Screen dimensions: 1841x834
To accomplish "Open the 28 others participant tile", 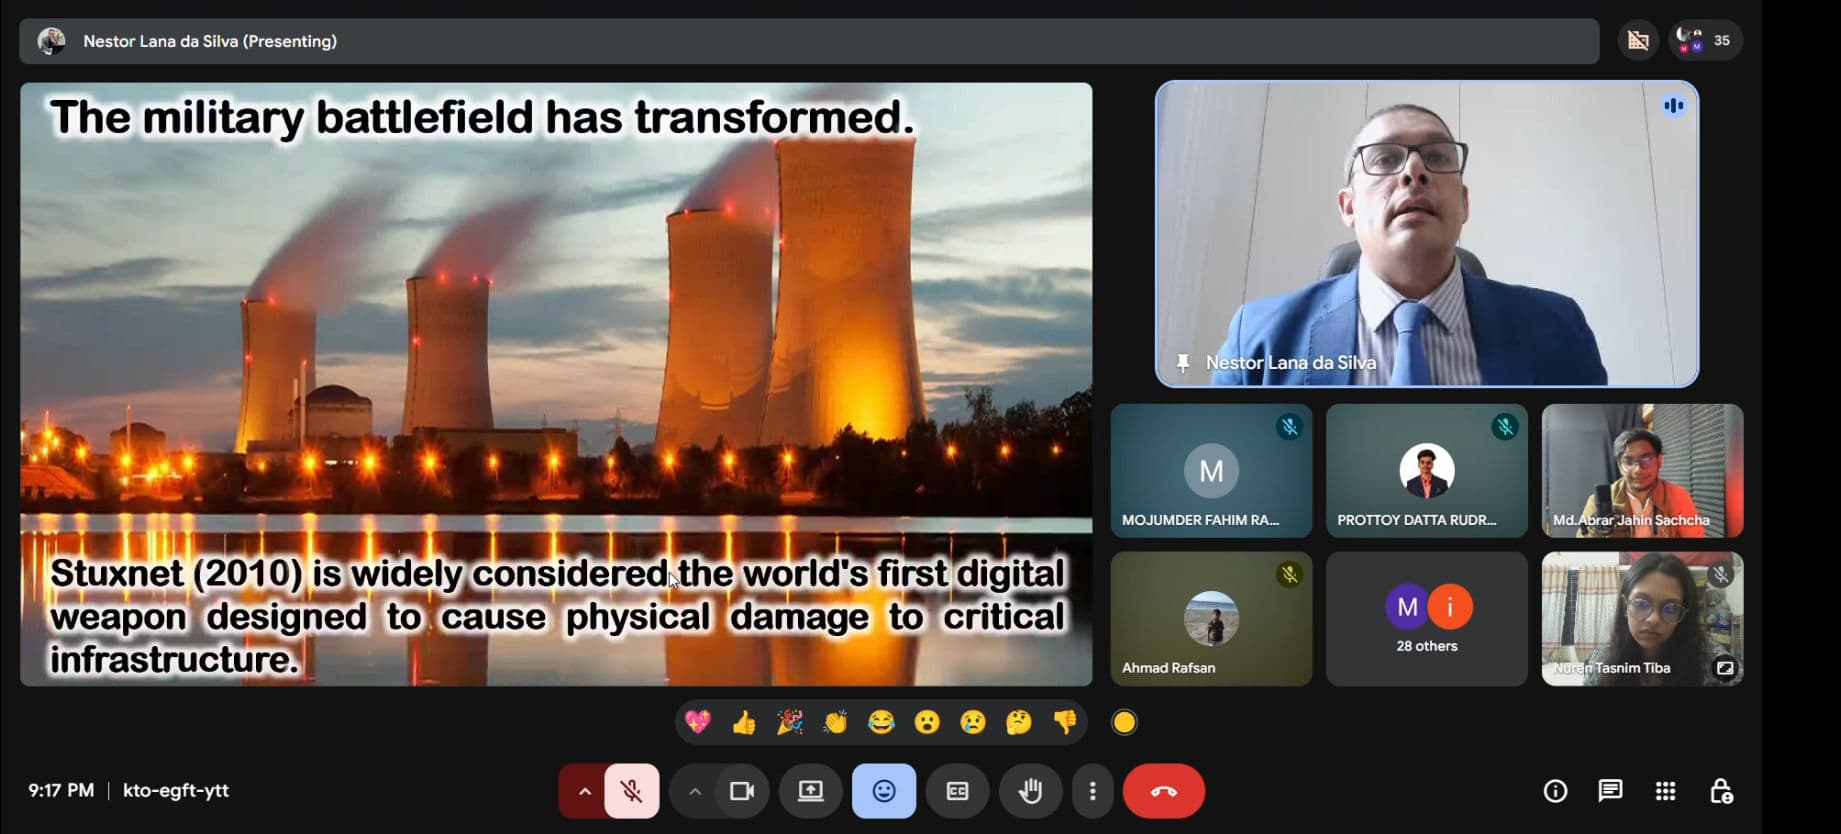I will pyautogui.click(x=1426, y=619).
